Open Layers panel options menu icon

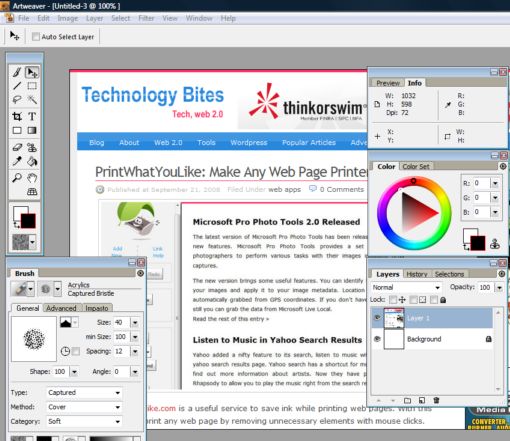(x=502, y=274)
